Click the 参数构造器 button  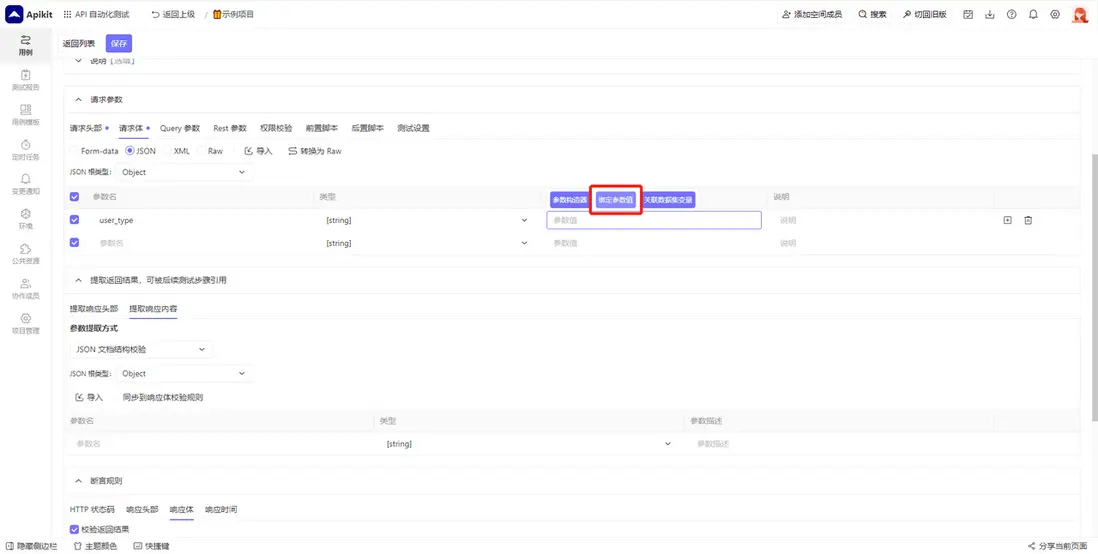pos(569,200)
